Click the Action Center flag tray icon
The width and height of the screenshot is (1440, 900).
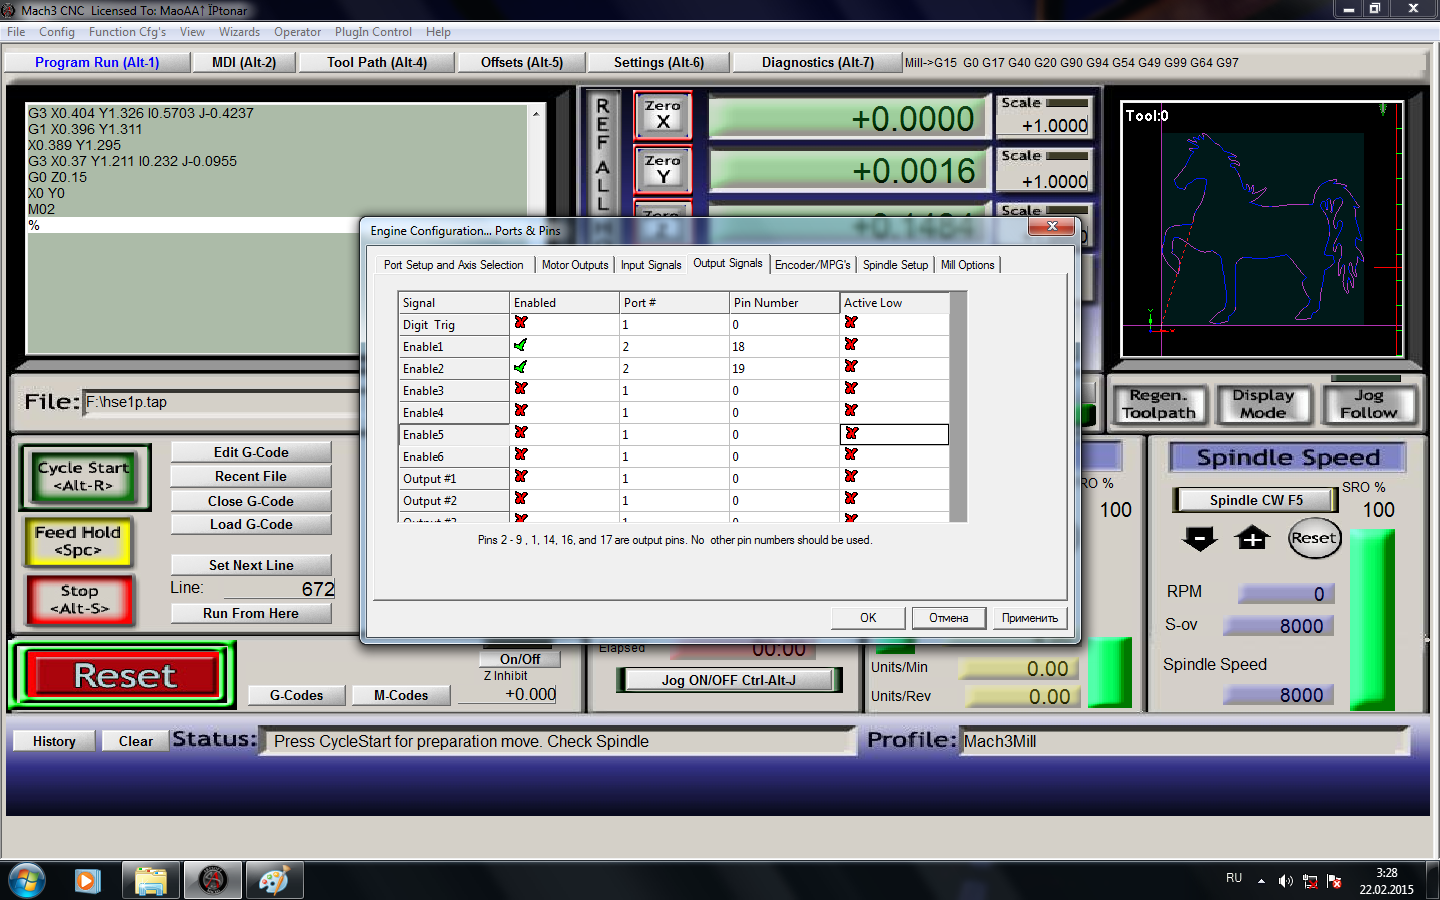[x=1333, y=881]
